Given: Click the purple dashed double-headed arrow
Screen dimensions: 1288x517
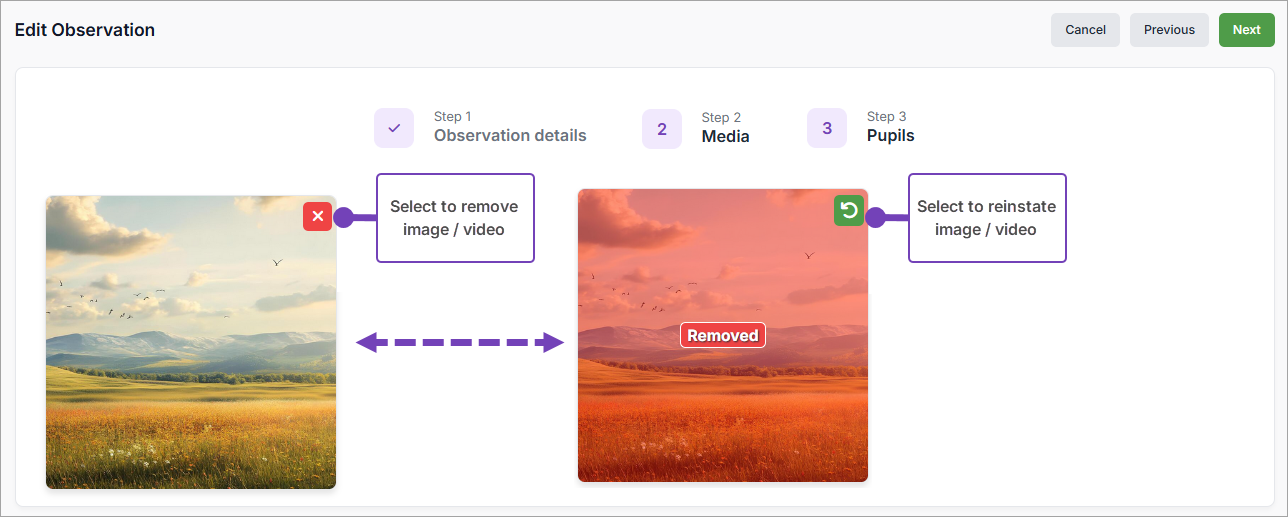Looking at the screenshot, I should [x=460, y=343].
